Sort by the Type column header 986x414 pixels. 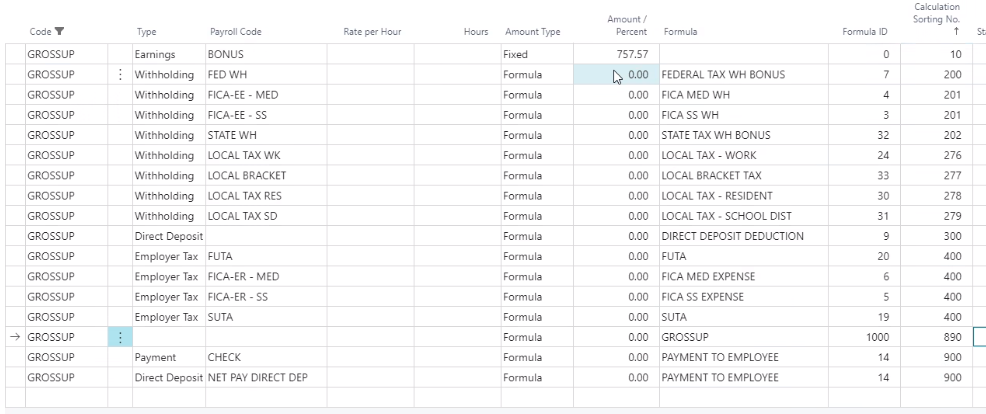[x=147, y=31]
